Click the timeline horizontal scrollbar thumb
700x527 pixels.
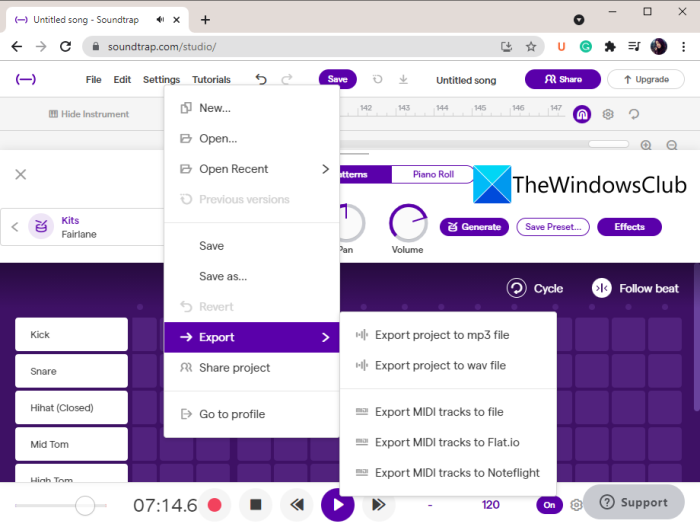[x=608, y=144]
